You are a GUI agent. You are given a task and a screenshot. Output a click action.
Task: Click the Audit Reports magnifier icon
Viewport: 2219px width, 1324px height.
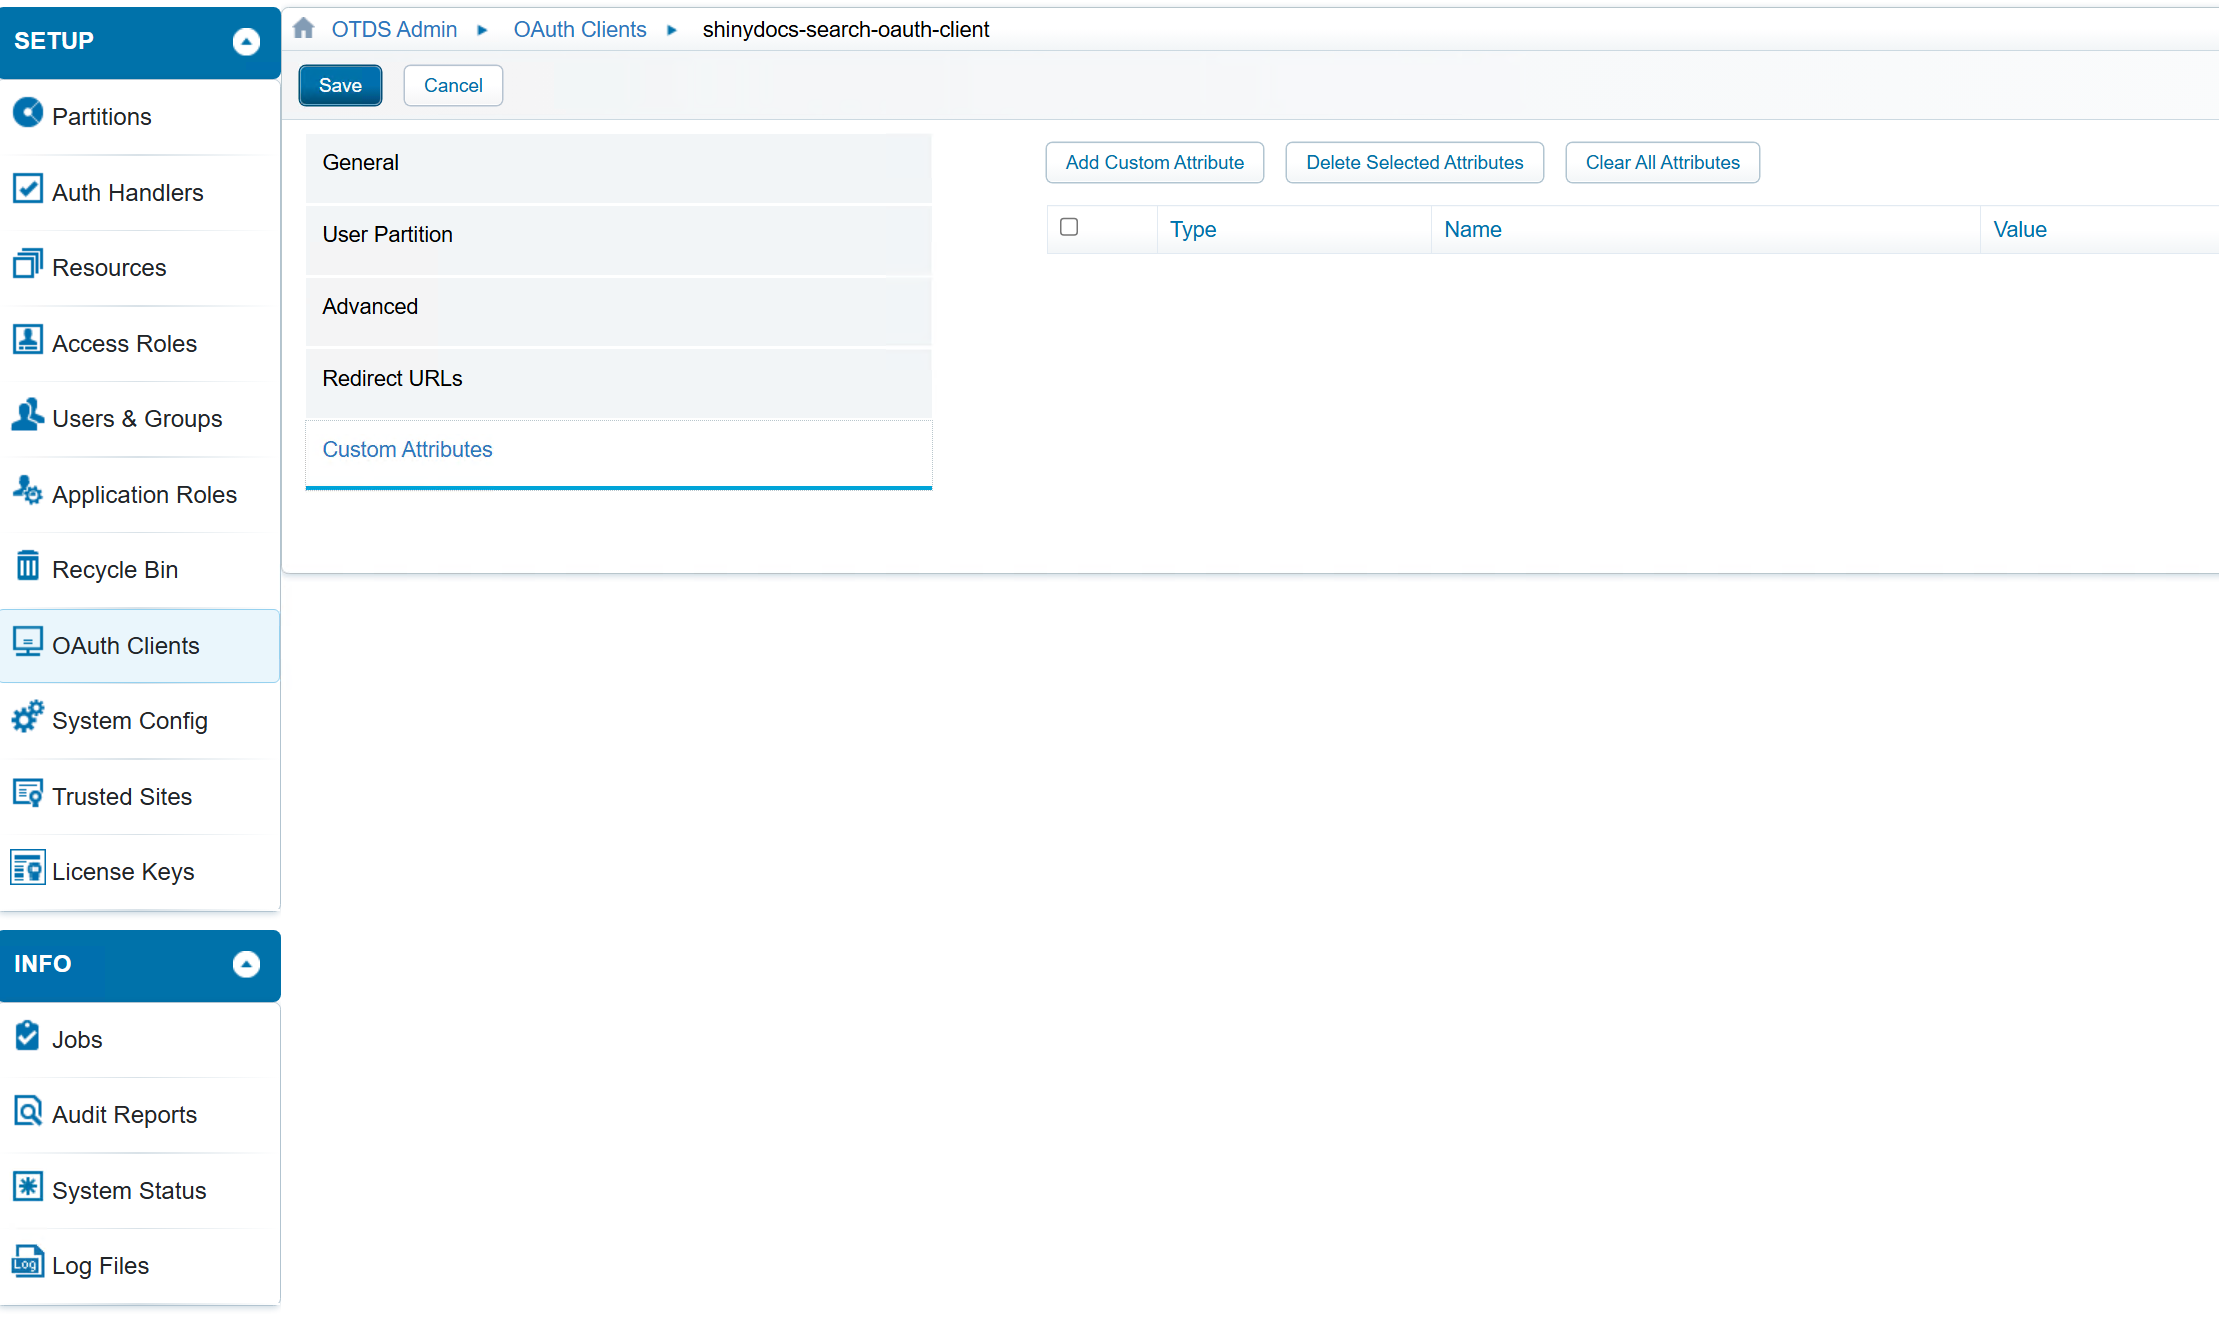(27, 1111)
